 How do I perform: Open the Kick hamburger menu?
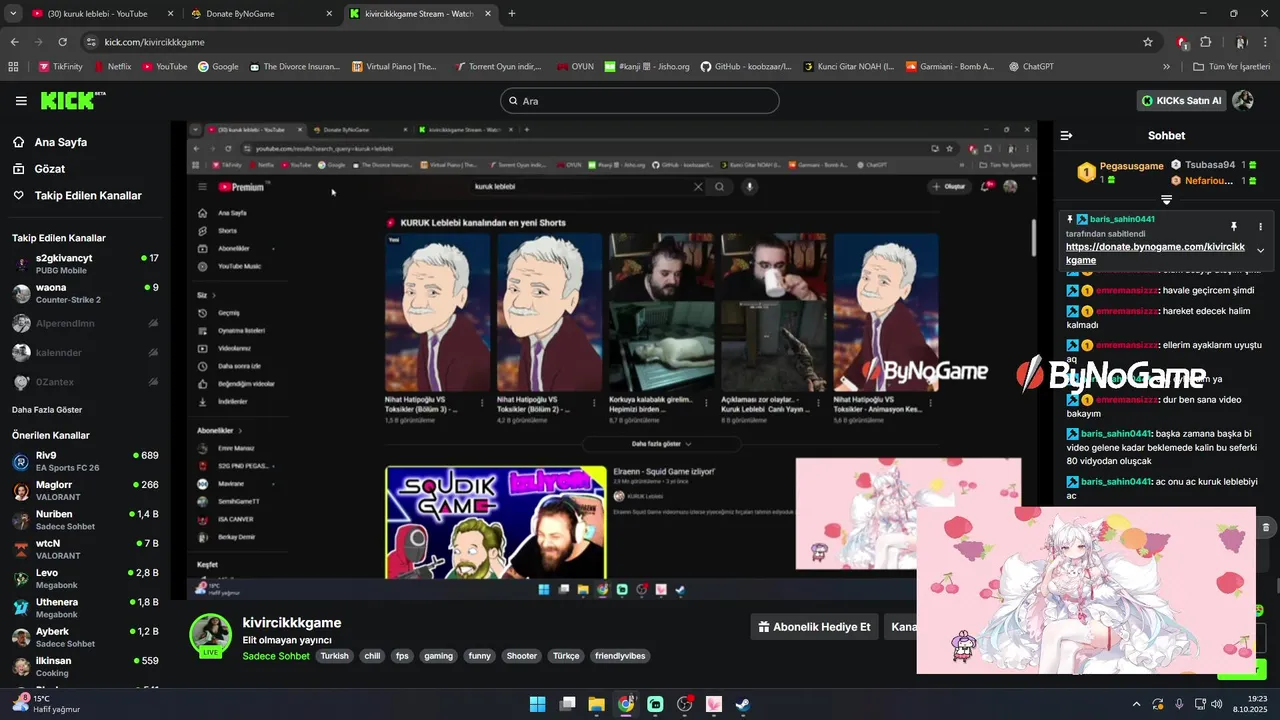click(x=21, y=101)
